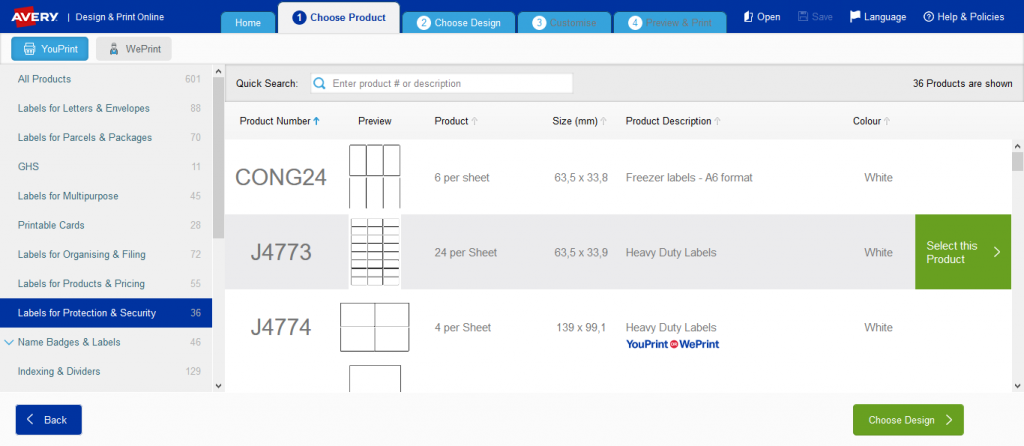This screenshot has width=1024, height=446.
Task: Select Labels for Protection & Security category
Action: coord(106,313)
